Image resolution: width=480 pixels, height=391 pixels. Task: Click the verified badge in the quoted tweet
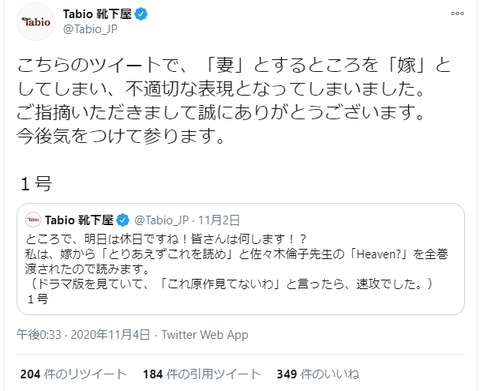point(123,220)
